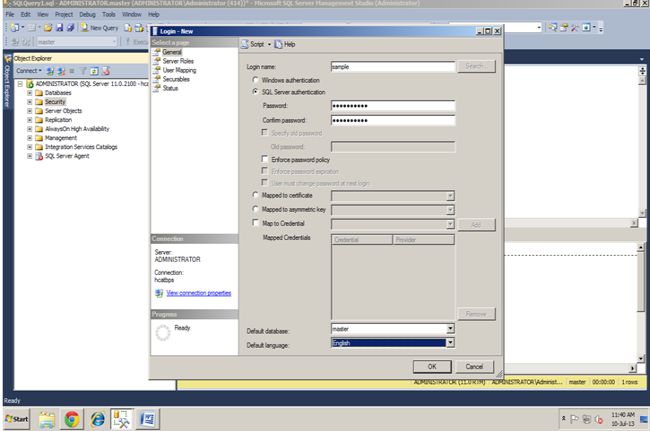The width and height of the screenshot is (650, 431).
Task: Click the Disconnect icon in Object Explorer toolbar
Action: click(x=61, y=71)
